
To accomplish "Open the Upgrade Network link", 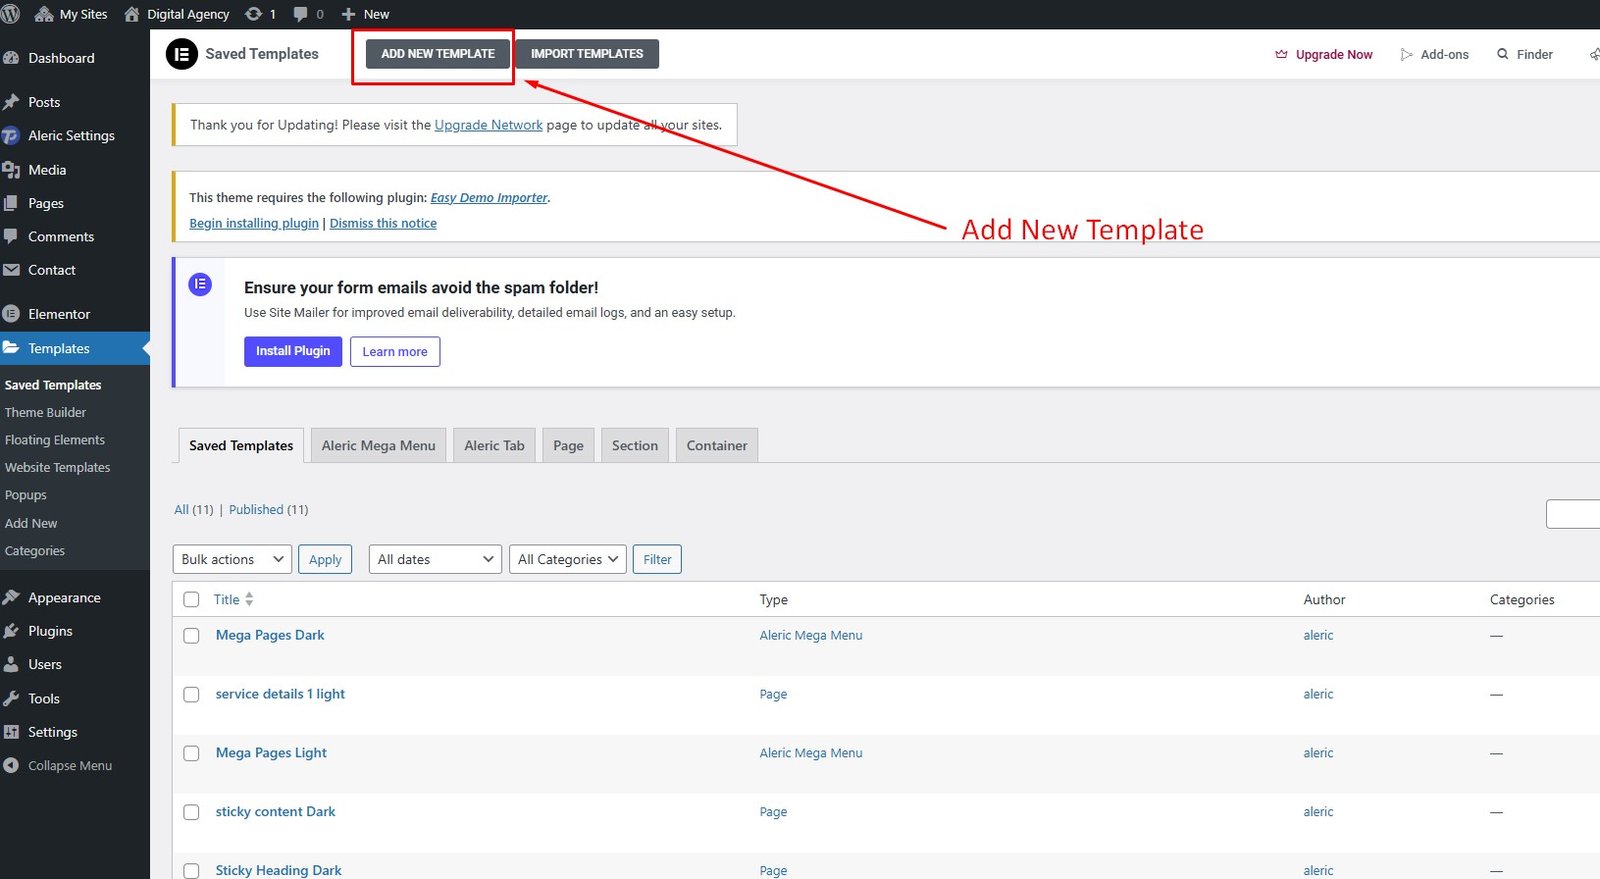I will pyautogui.click(x=488, y=125).
